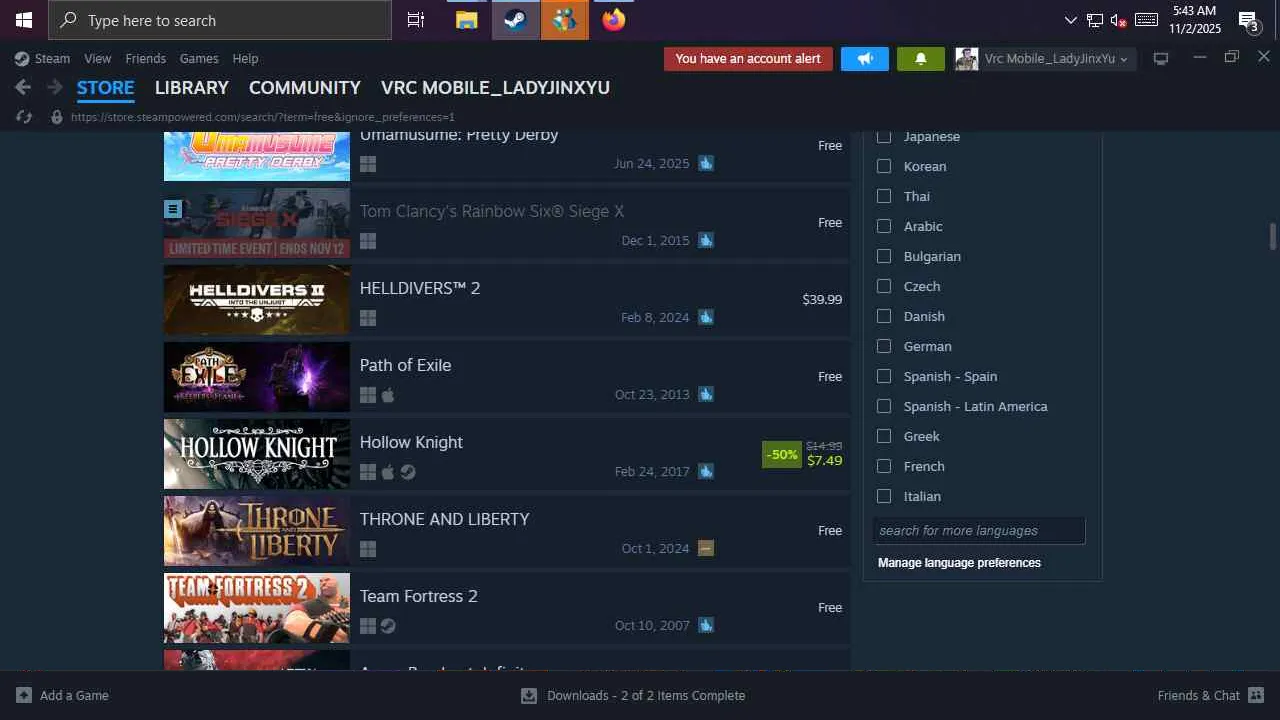Image resolution: width=1280 pixels, height=720 pixels.
Task: Open the Team Fortress 2 game thumbnail
Action: (257, 608)
